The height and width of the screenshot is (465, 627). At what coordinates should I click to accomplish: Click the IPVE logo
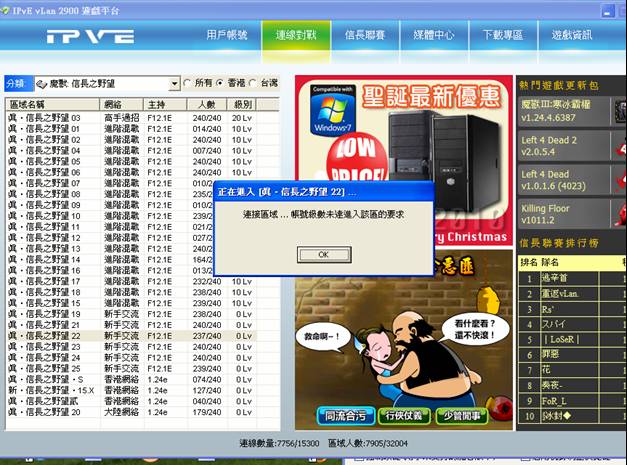(x=90, y=36)
